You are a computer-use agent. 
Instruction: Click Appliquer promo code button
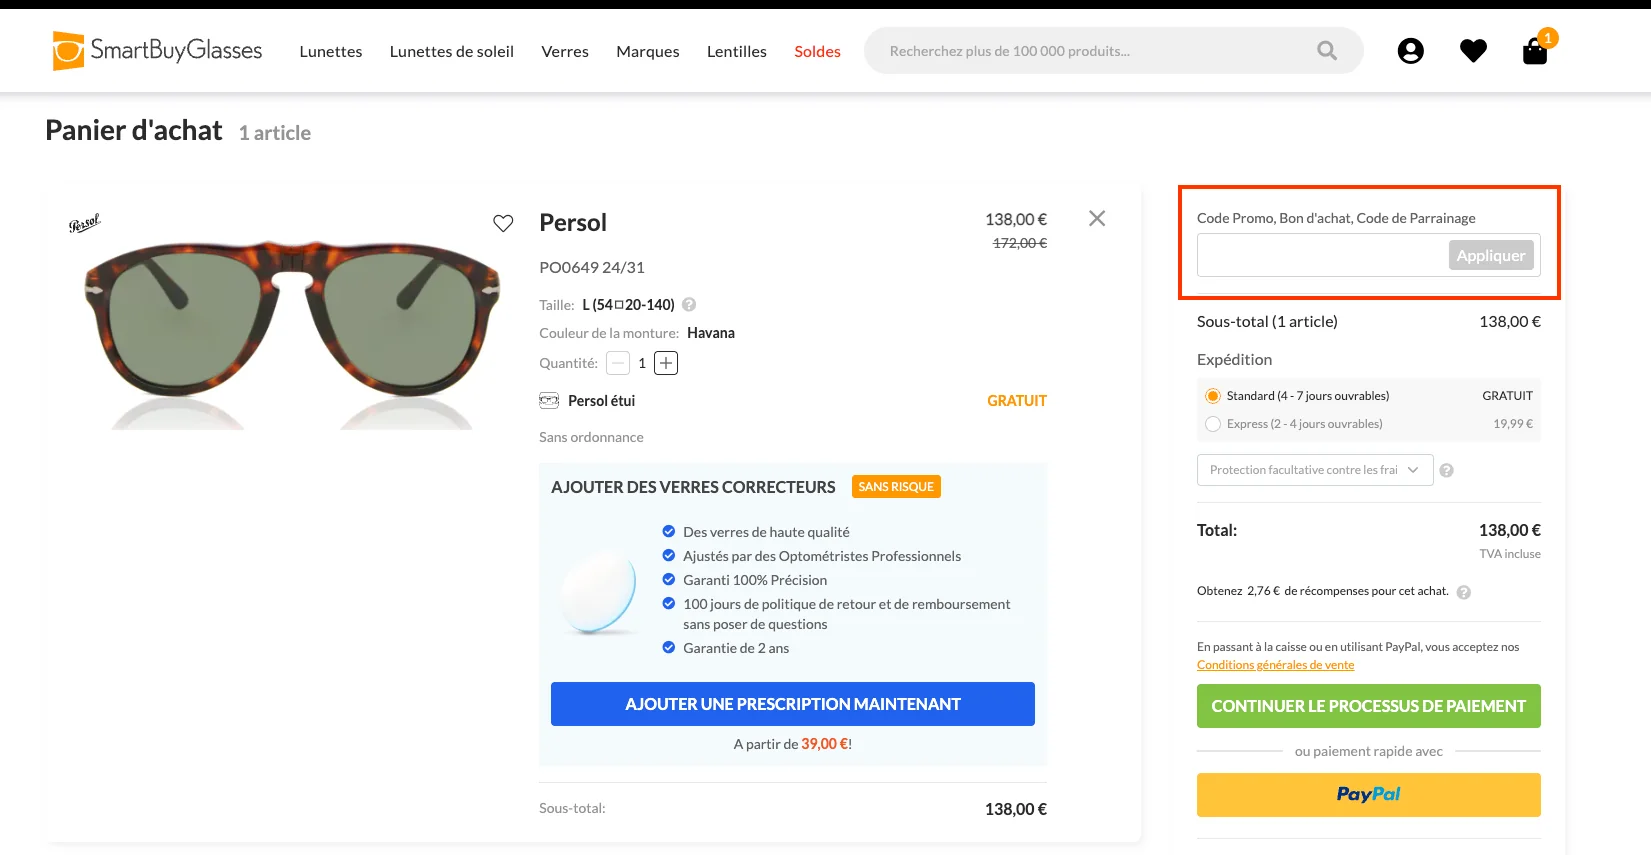[1490, 256]
